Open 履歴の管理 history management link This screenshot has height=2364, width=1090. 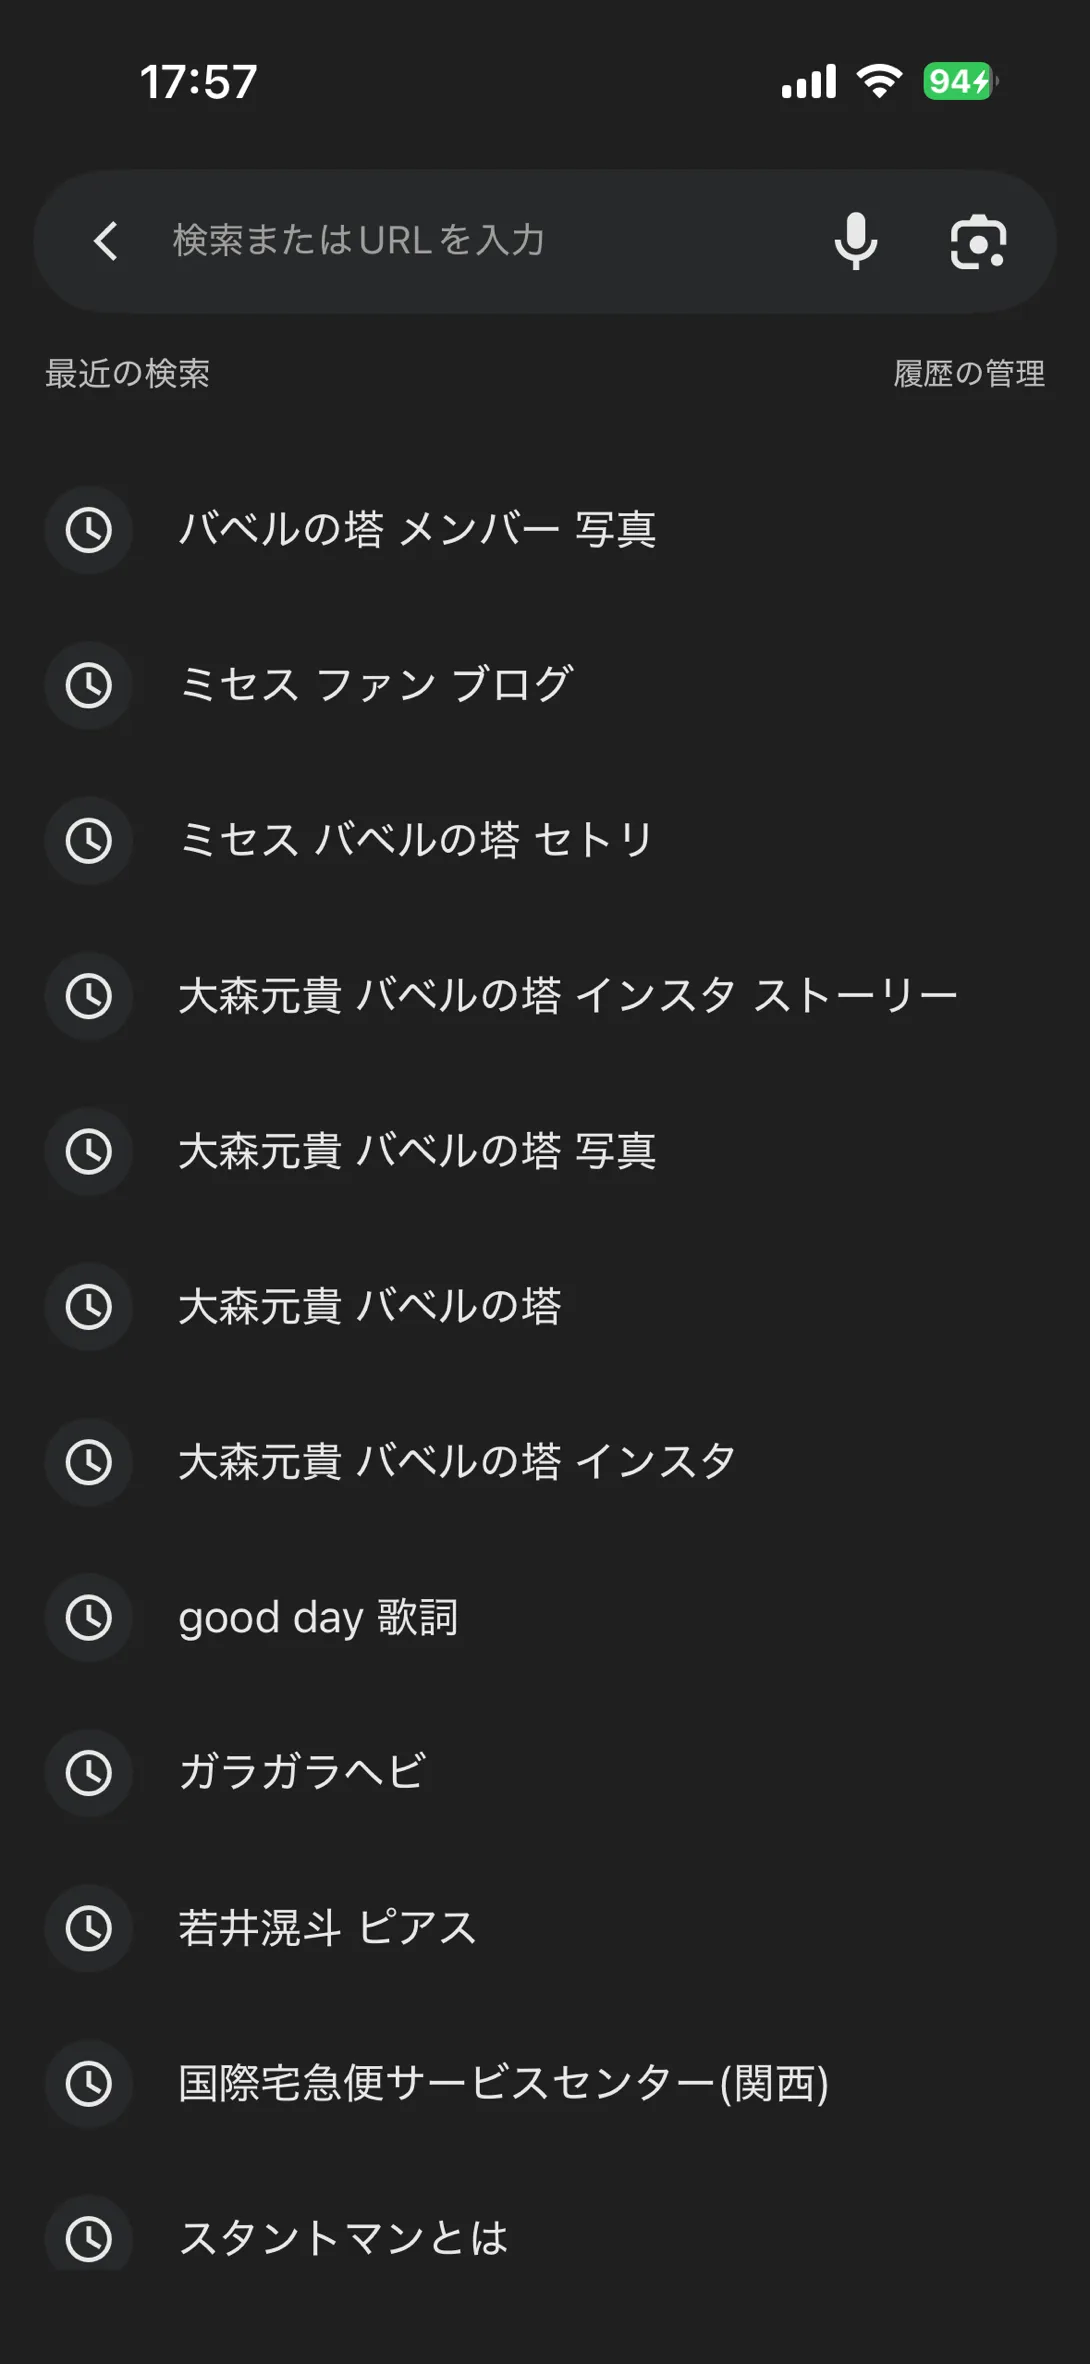click(x=969, y=373)
